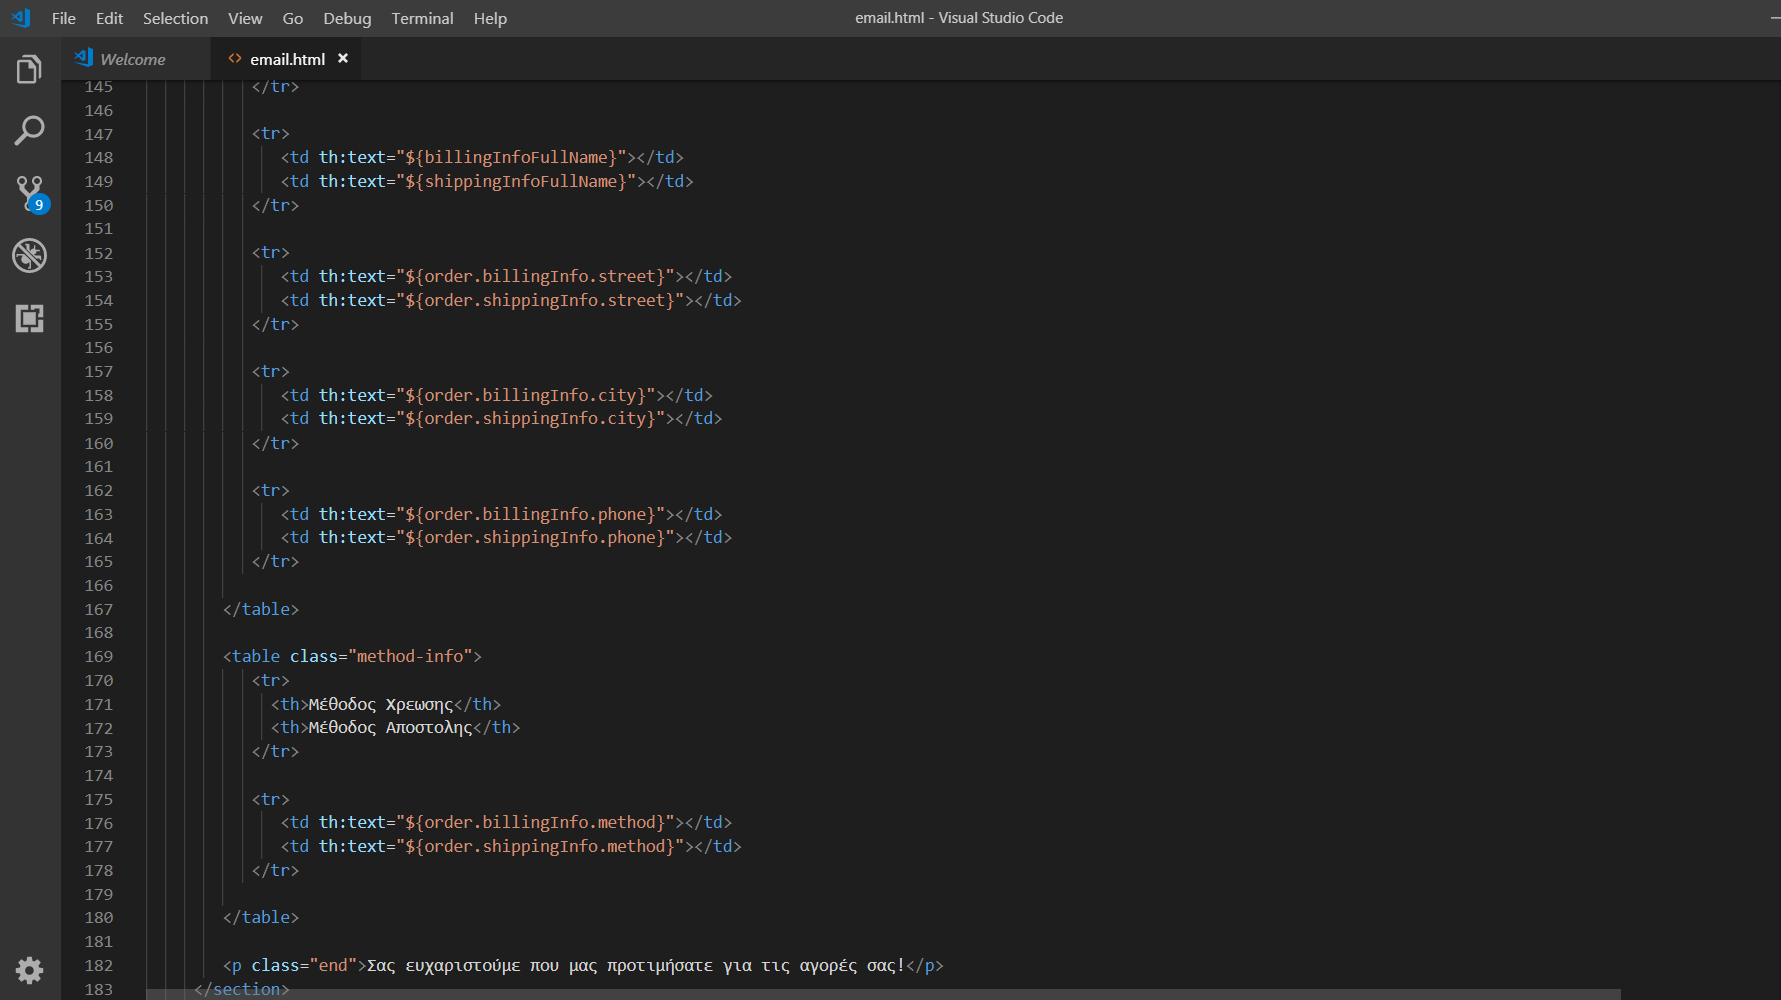Click the closing </table> tag on line 180
The height and width of the screenshot is (1000, 1781).
click(261, 918)
